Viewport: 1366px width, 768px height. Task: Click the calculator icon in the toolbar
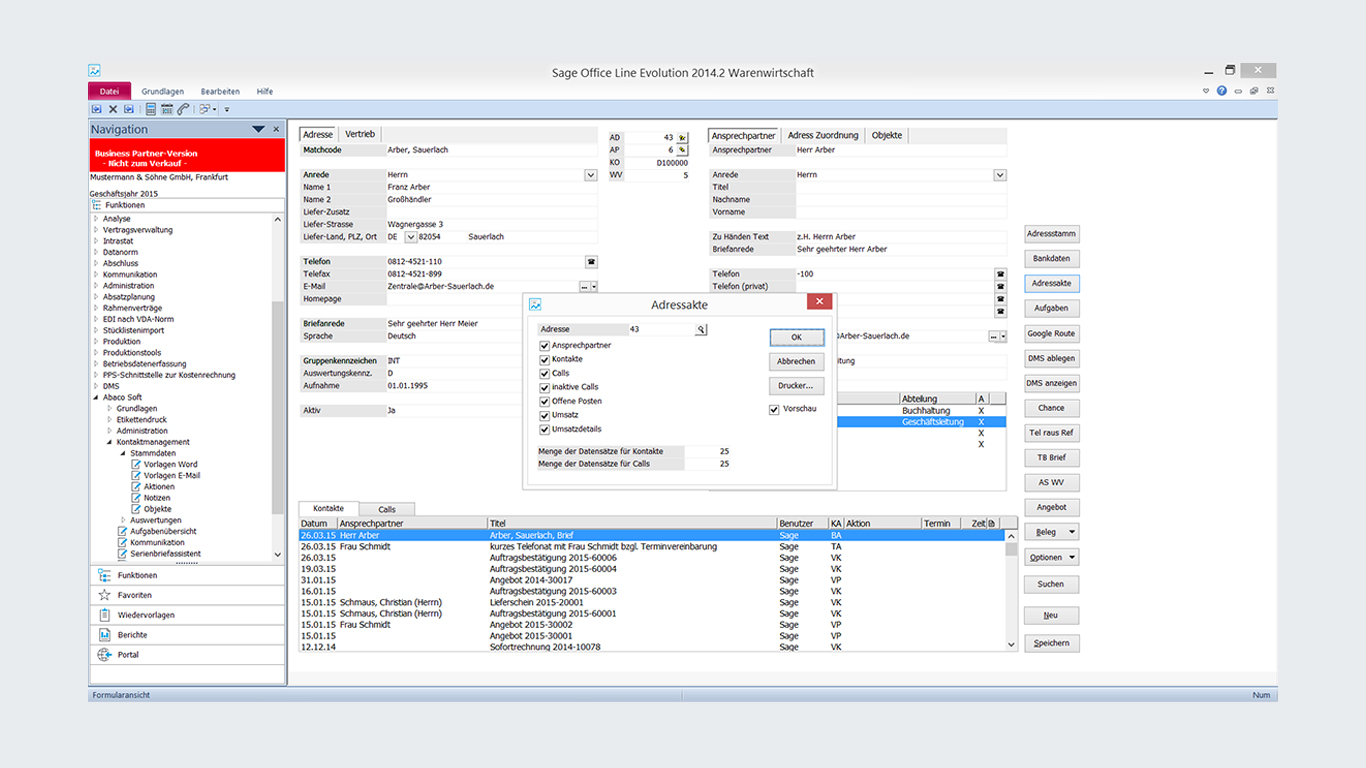pos(151,109)
